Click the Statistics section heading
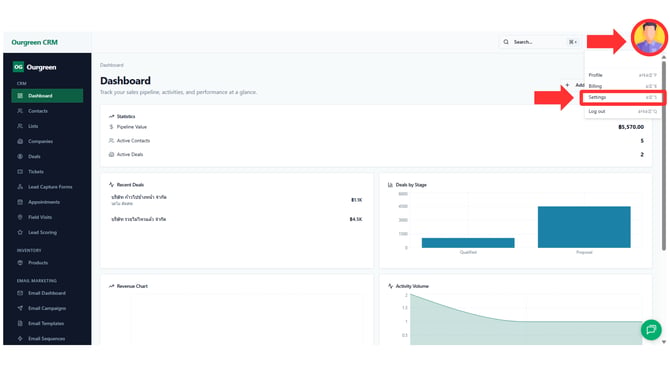670x376 pixels. point(126,116)
